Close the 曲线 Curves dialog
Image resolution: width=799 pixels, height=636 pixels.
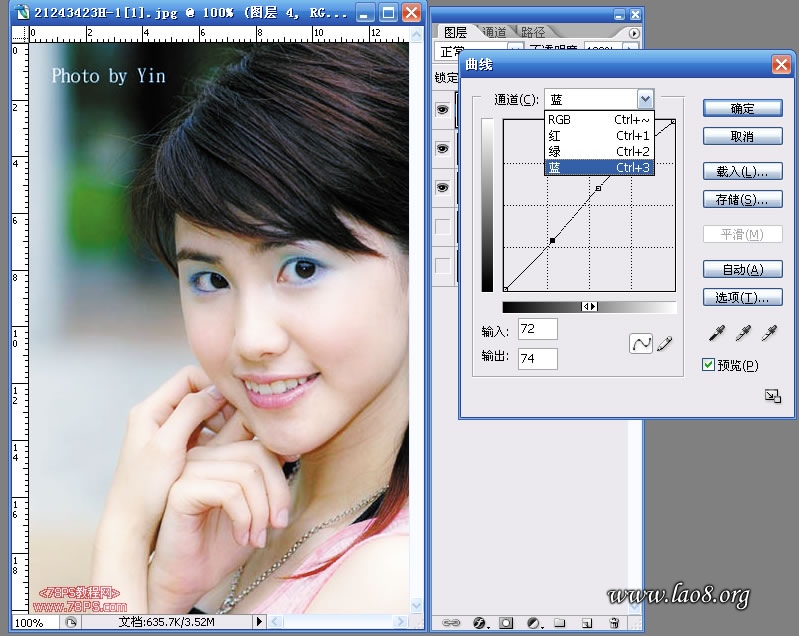point(781,65)
